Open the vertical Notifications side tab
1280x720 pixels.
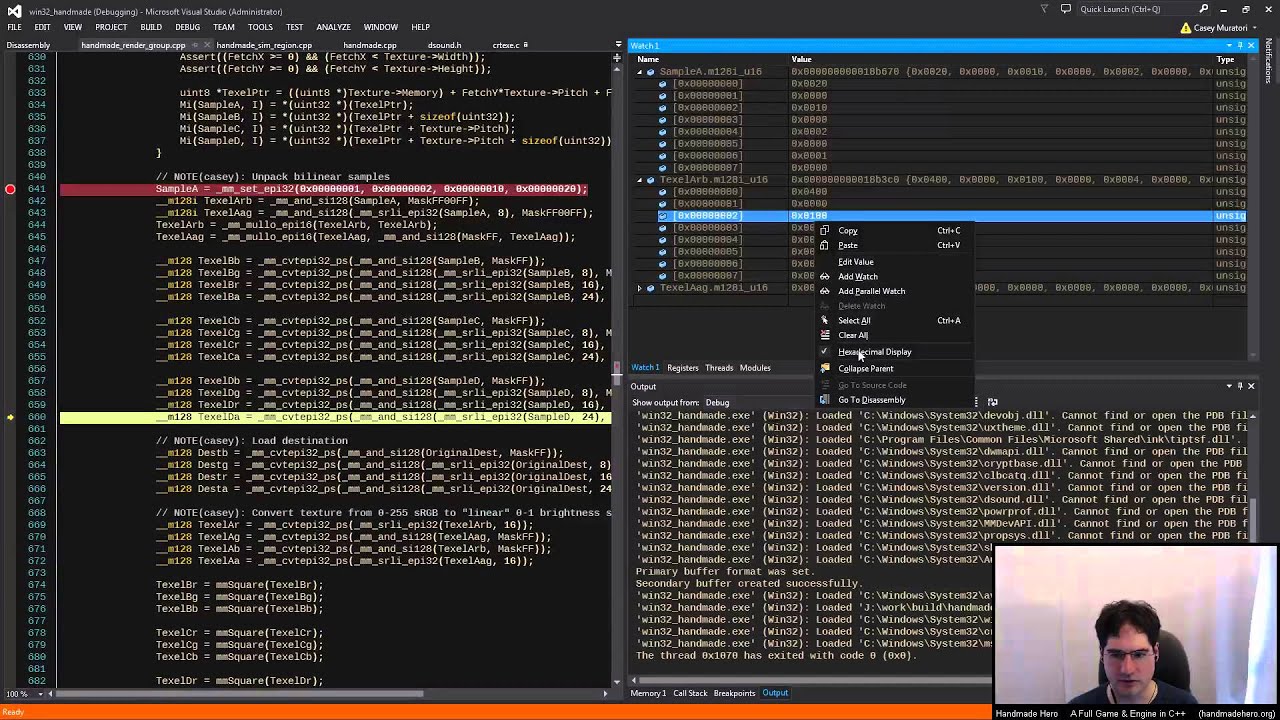point(1270,62)
